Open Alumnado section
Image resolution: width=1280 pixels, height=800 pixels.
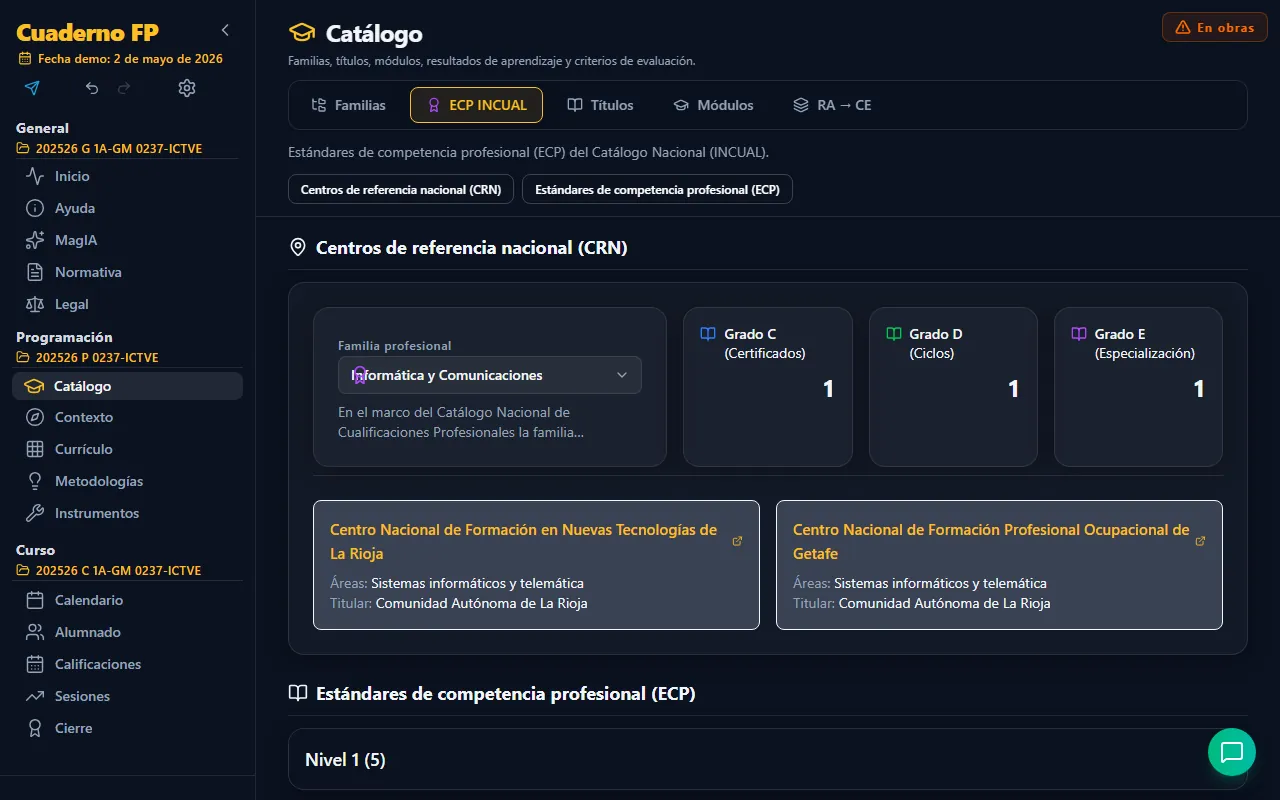coord(127,632)
